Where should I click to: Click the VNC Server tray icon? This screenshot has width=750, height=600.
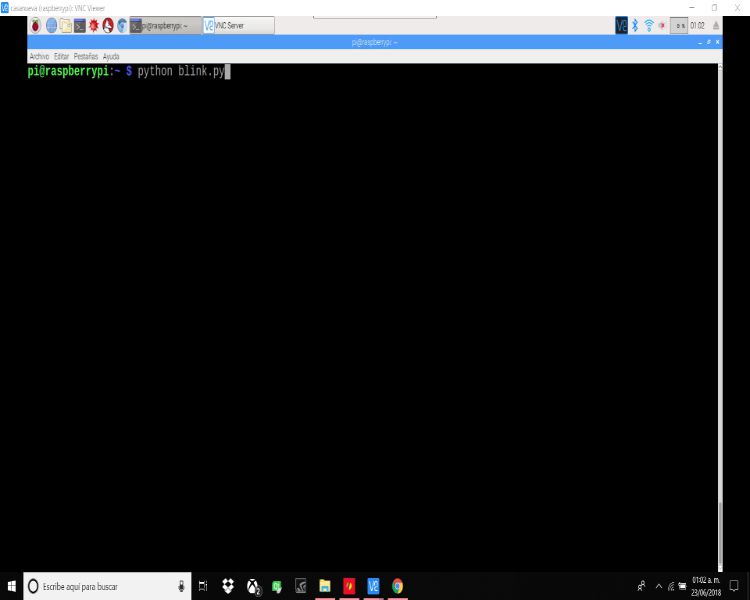[x=622, y=26]
